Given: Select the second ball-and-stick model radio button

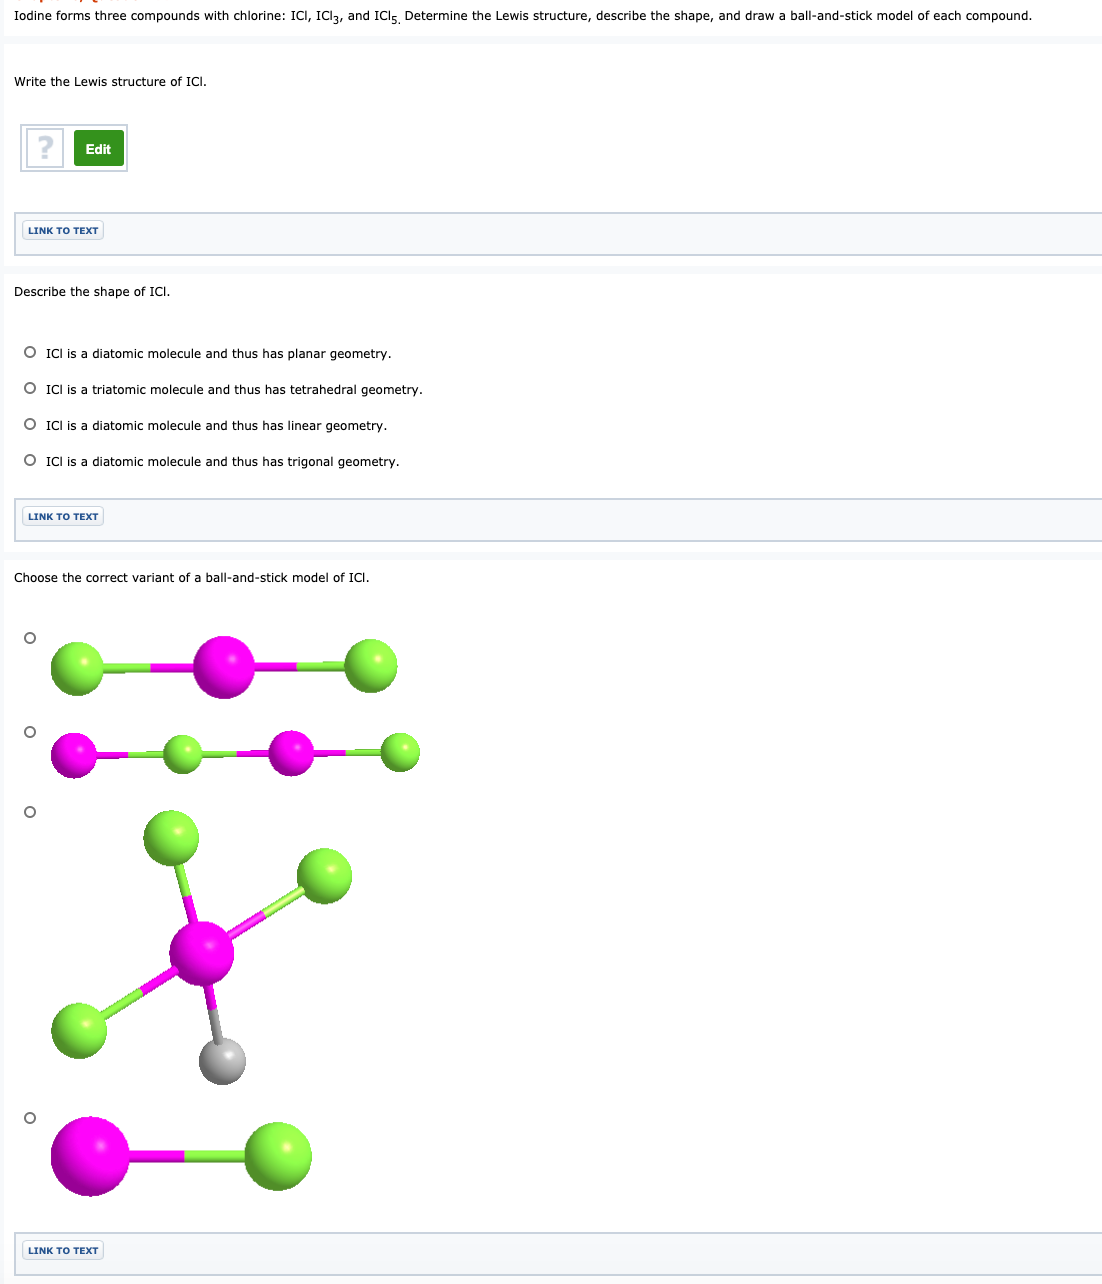Looking at the screenshot, I should pos(29,732).
